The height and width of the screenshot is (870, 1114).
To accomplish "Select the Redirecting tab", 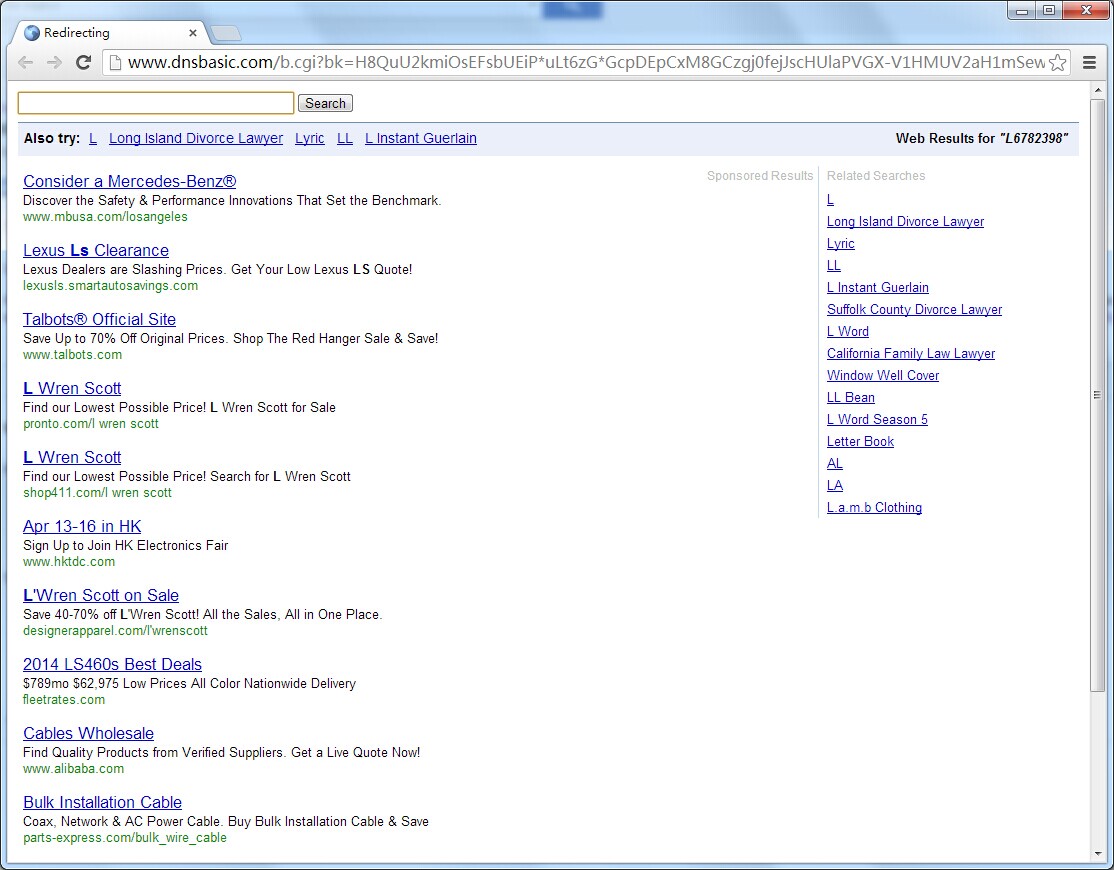I will tap(110, 33).
